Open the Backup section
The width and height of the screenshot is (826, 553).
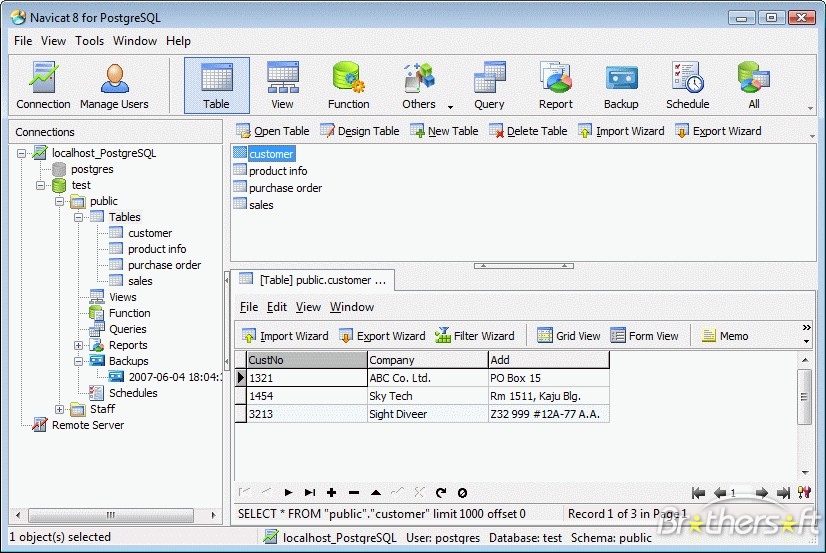pos(621,86)
